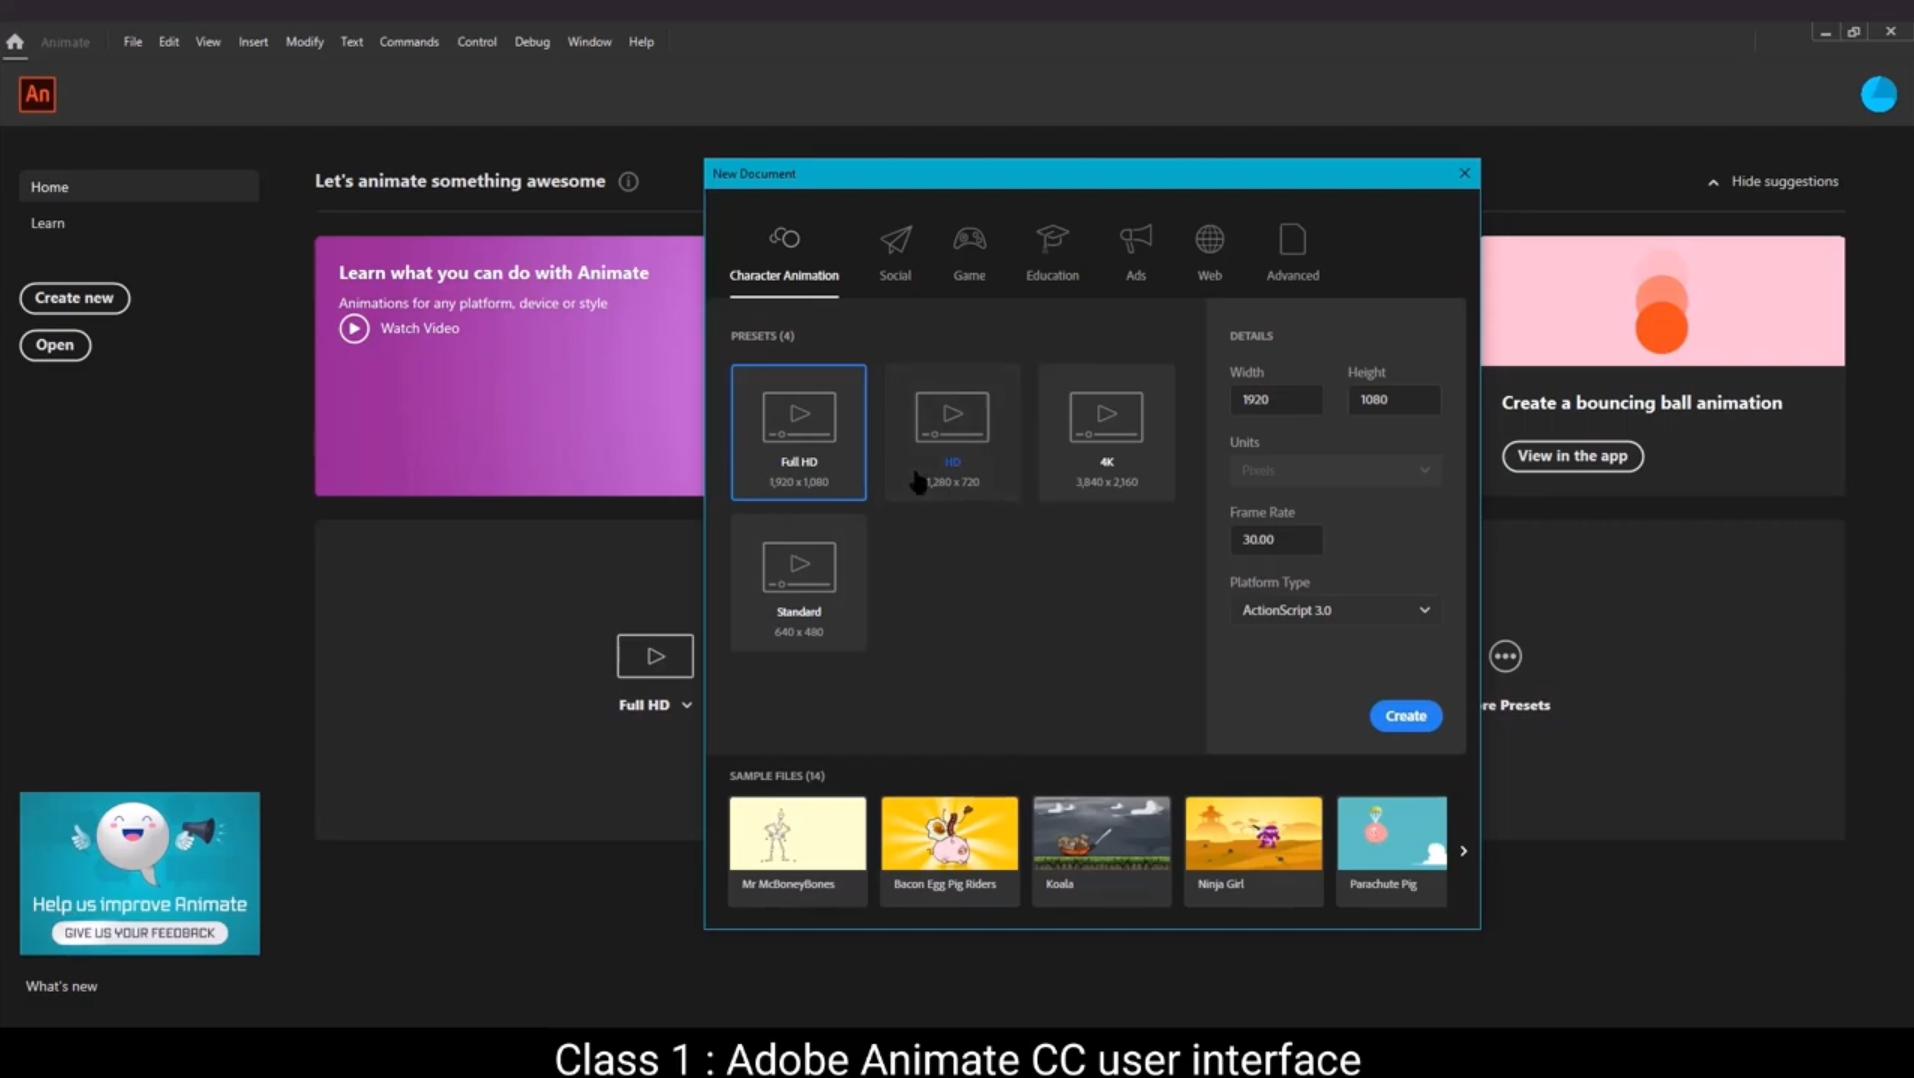This screenshot has height=1078, width=1914.
Task: Show next sample files with the arrow
Action: coord(1463,851)
